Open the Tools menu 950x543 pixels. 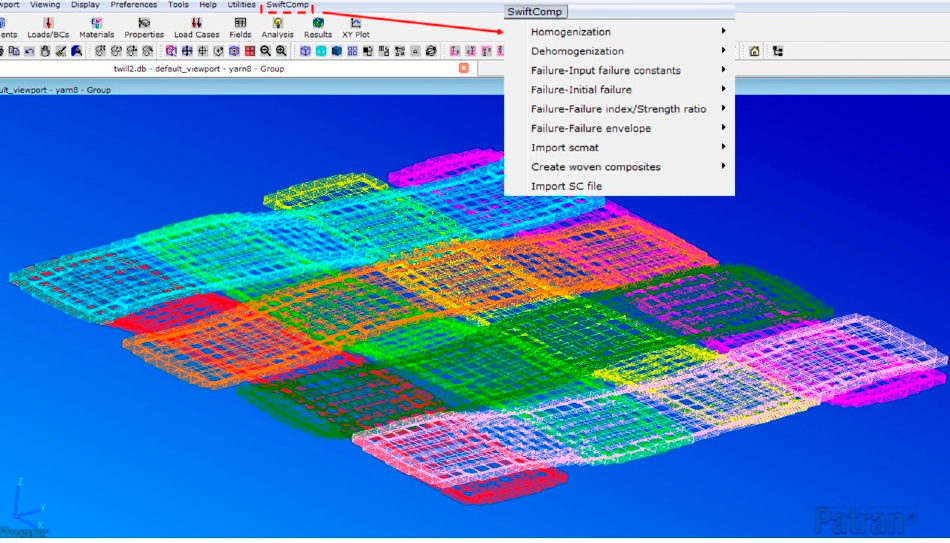[x=178, y=5]
